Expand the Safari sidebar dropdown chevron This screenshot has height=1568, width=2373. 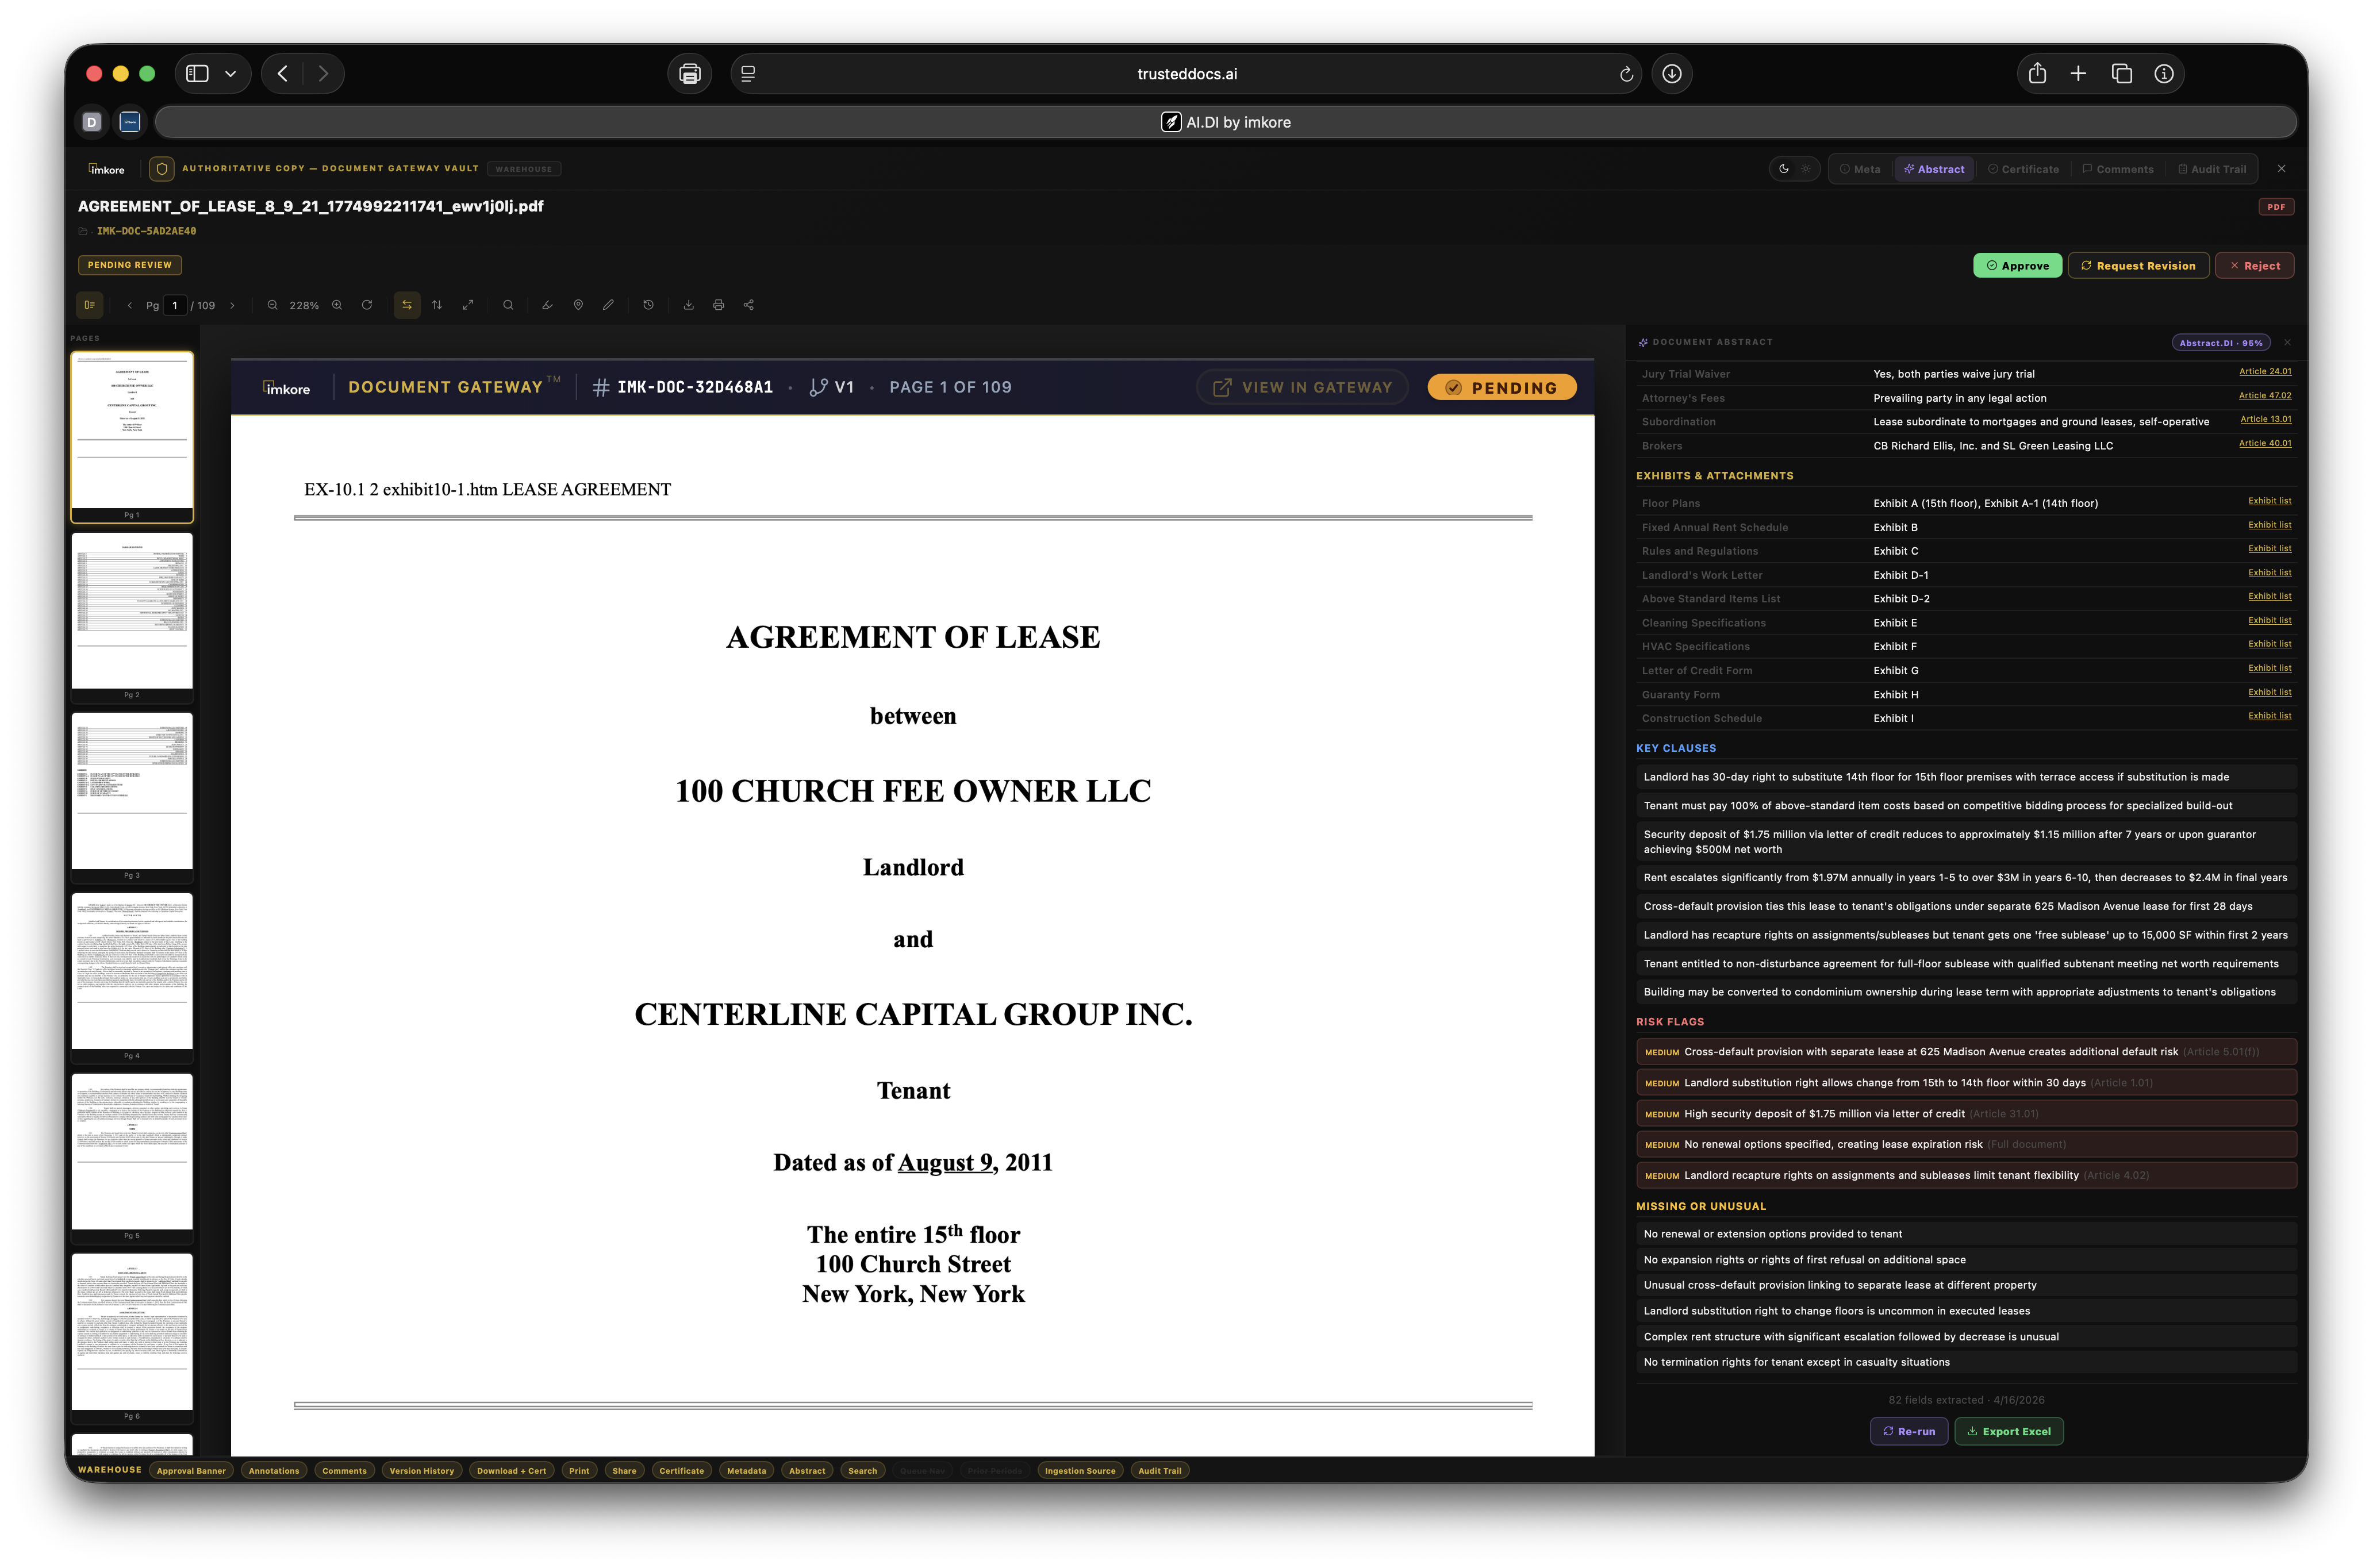tap(231, 74)
